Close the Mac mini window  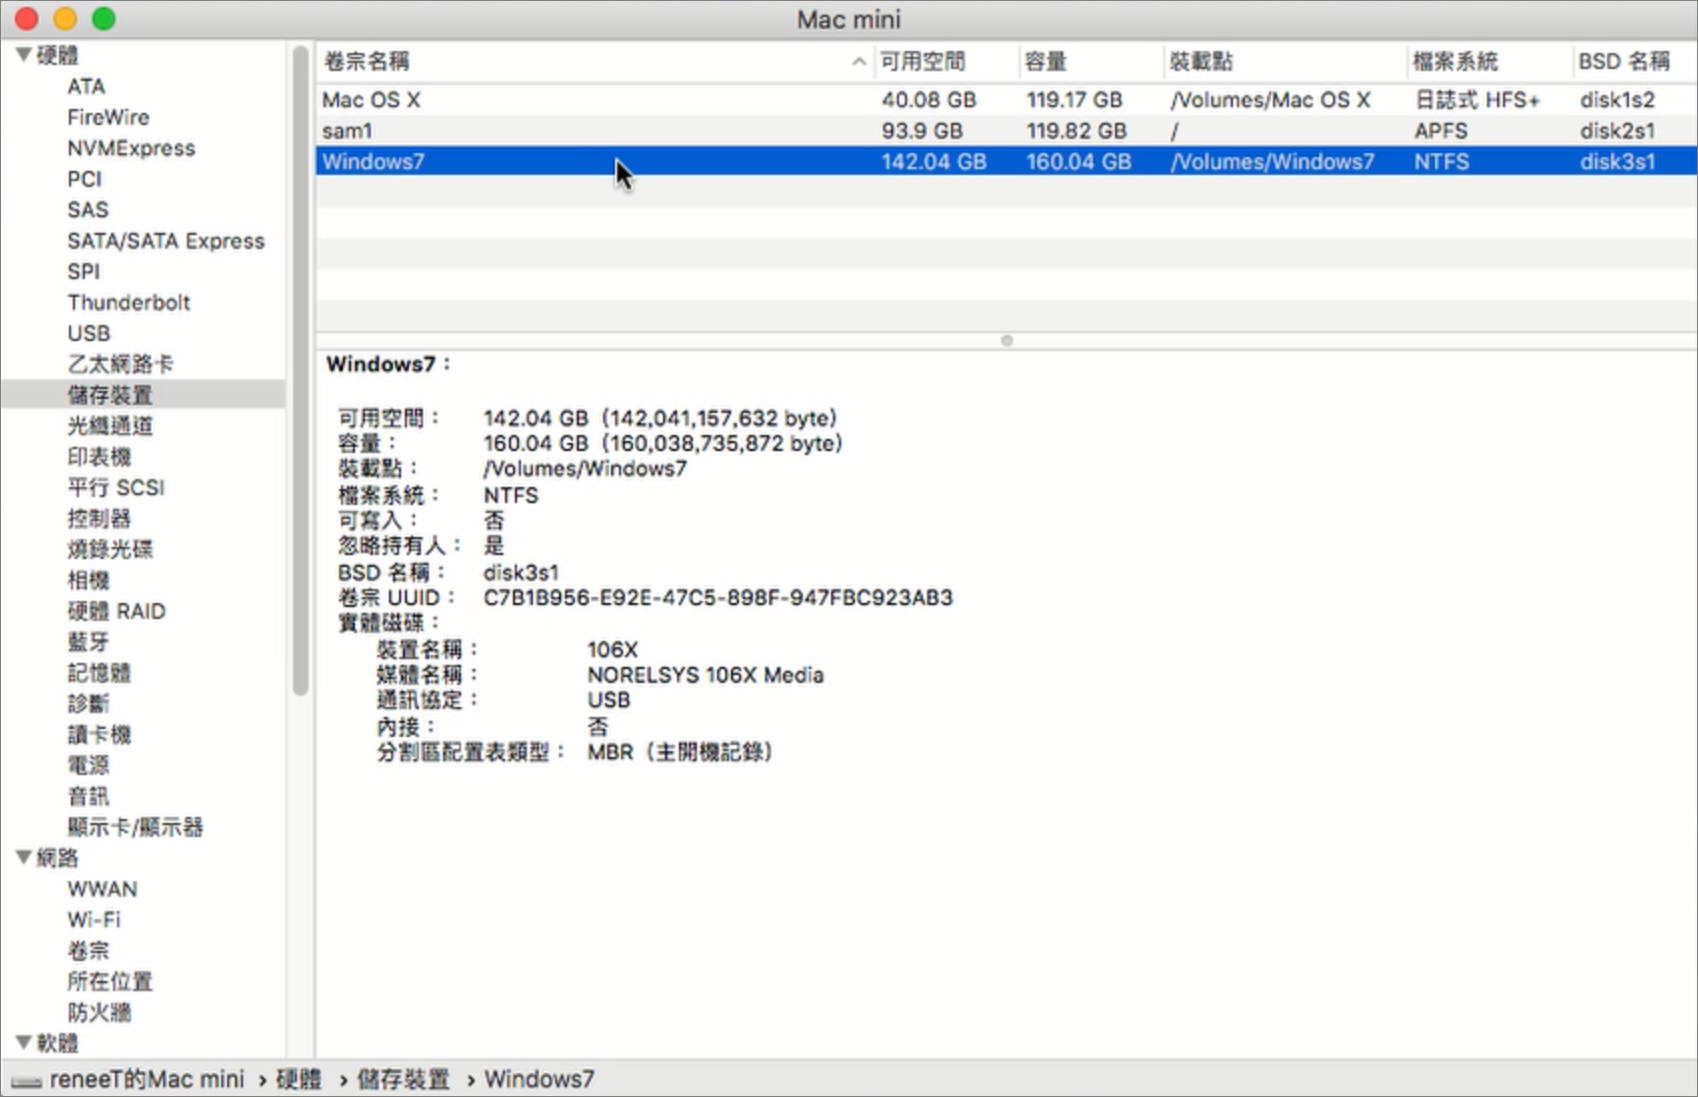(26, 19)
